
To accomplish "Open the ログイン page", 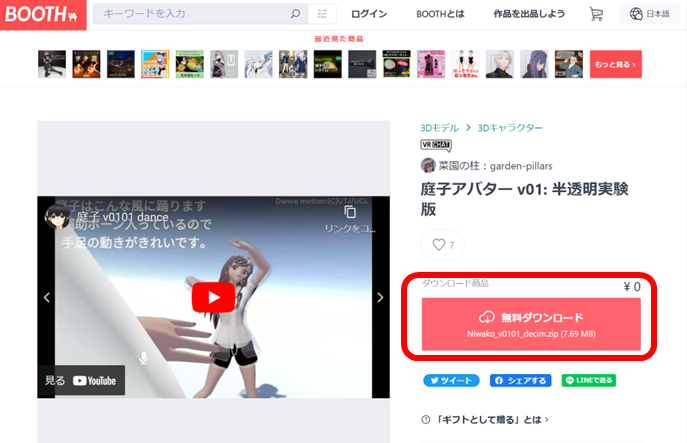I will coord(369,14).
